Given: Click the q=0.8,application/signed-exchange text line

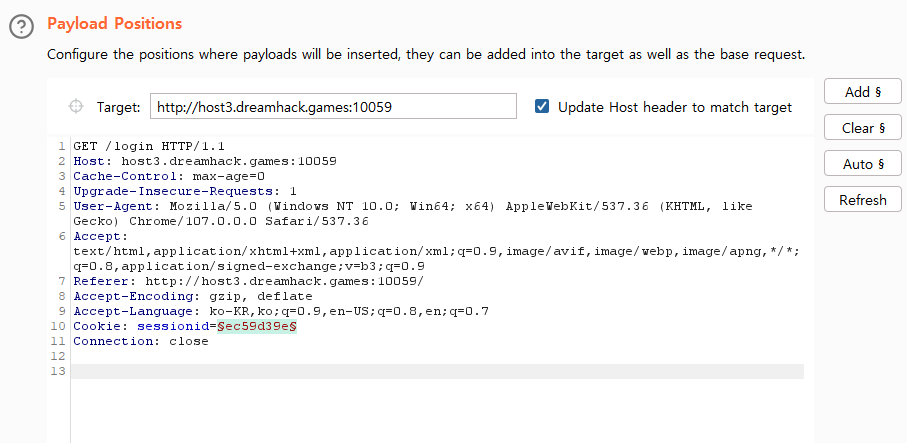Looking at the screenshot, I should [249, 267].
